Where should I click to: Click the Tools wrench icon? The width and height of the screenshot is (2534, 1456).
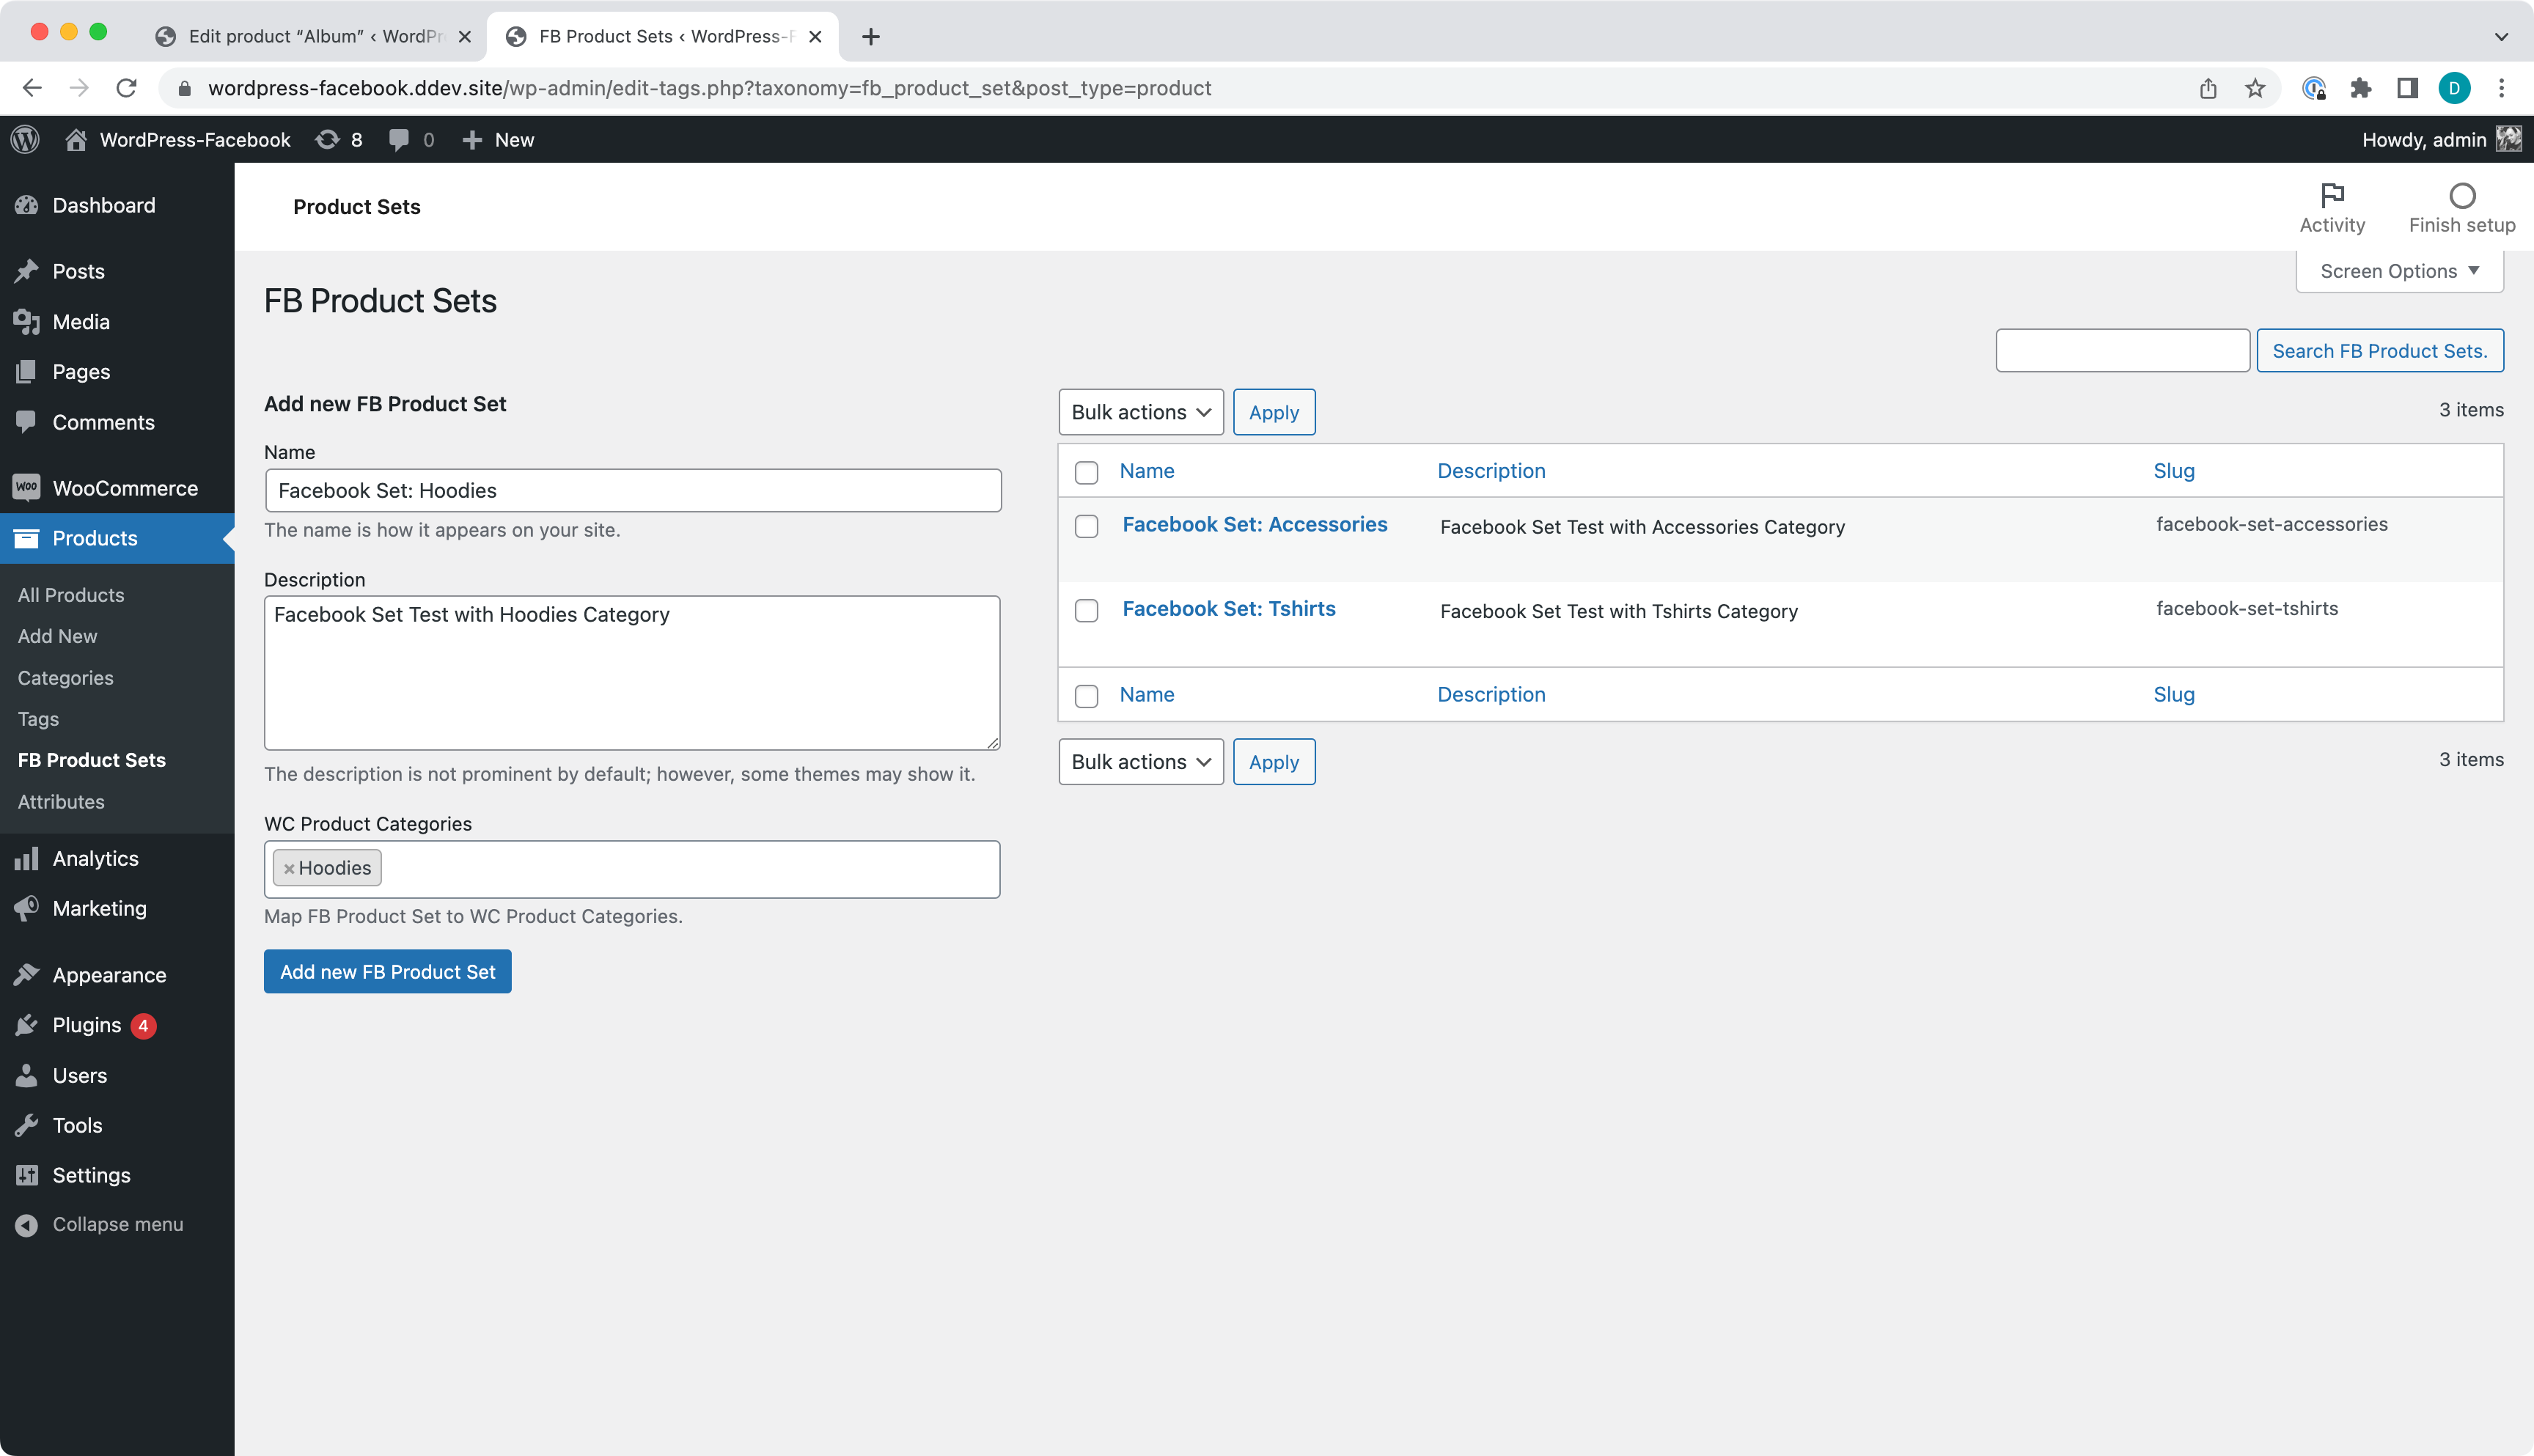pos(27,1125)
